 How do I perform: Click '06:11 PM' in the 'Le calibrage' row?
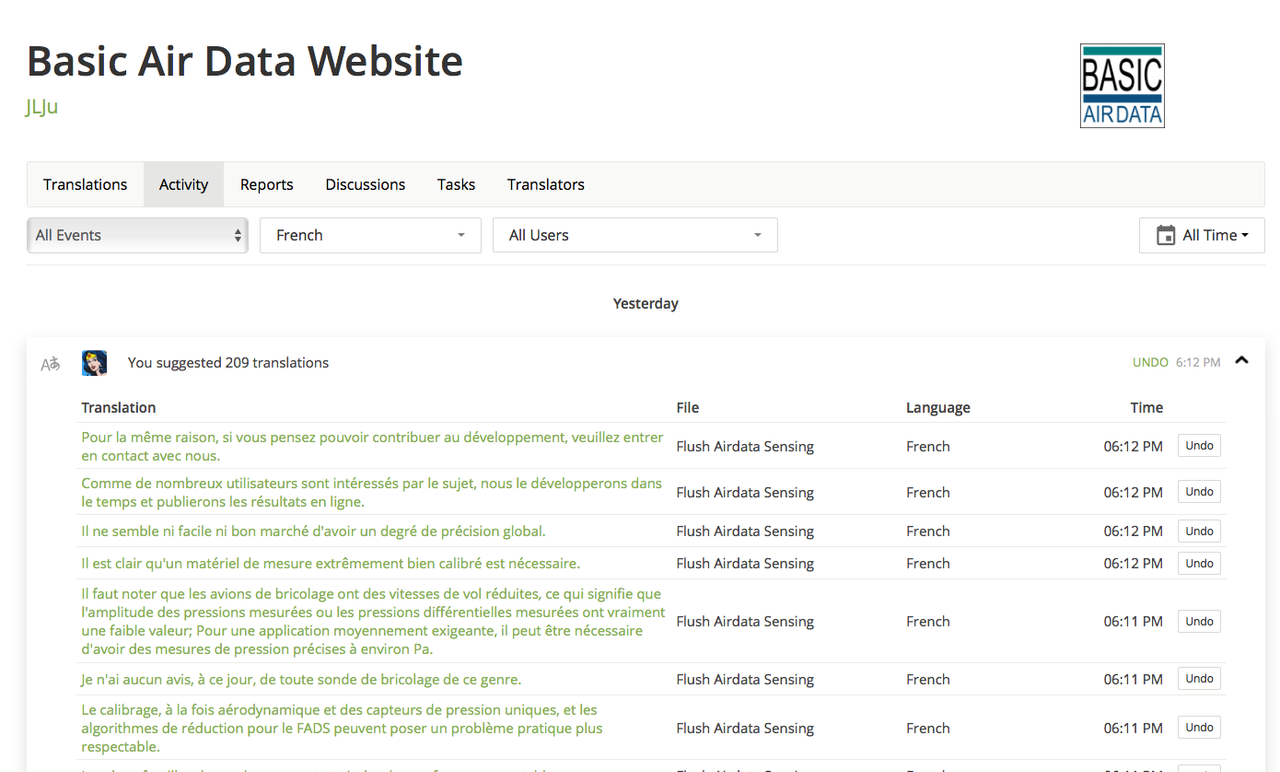pyautogui.click(x=1133, y=728)
